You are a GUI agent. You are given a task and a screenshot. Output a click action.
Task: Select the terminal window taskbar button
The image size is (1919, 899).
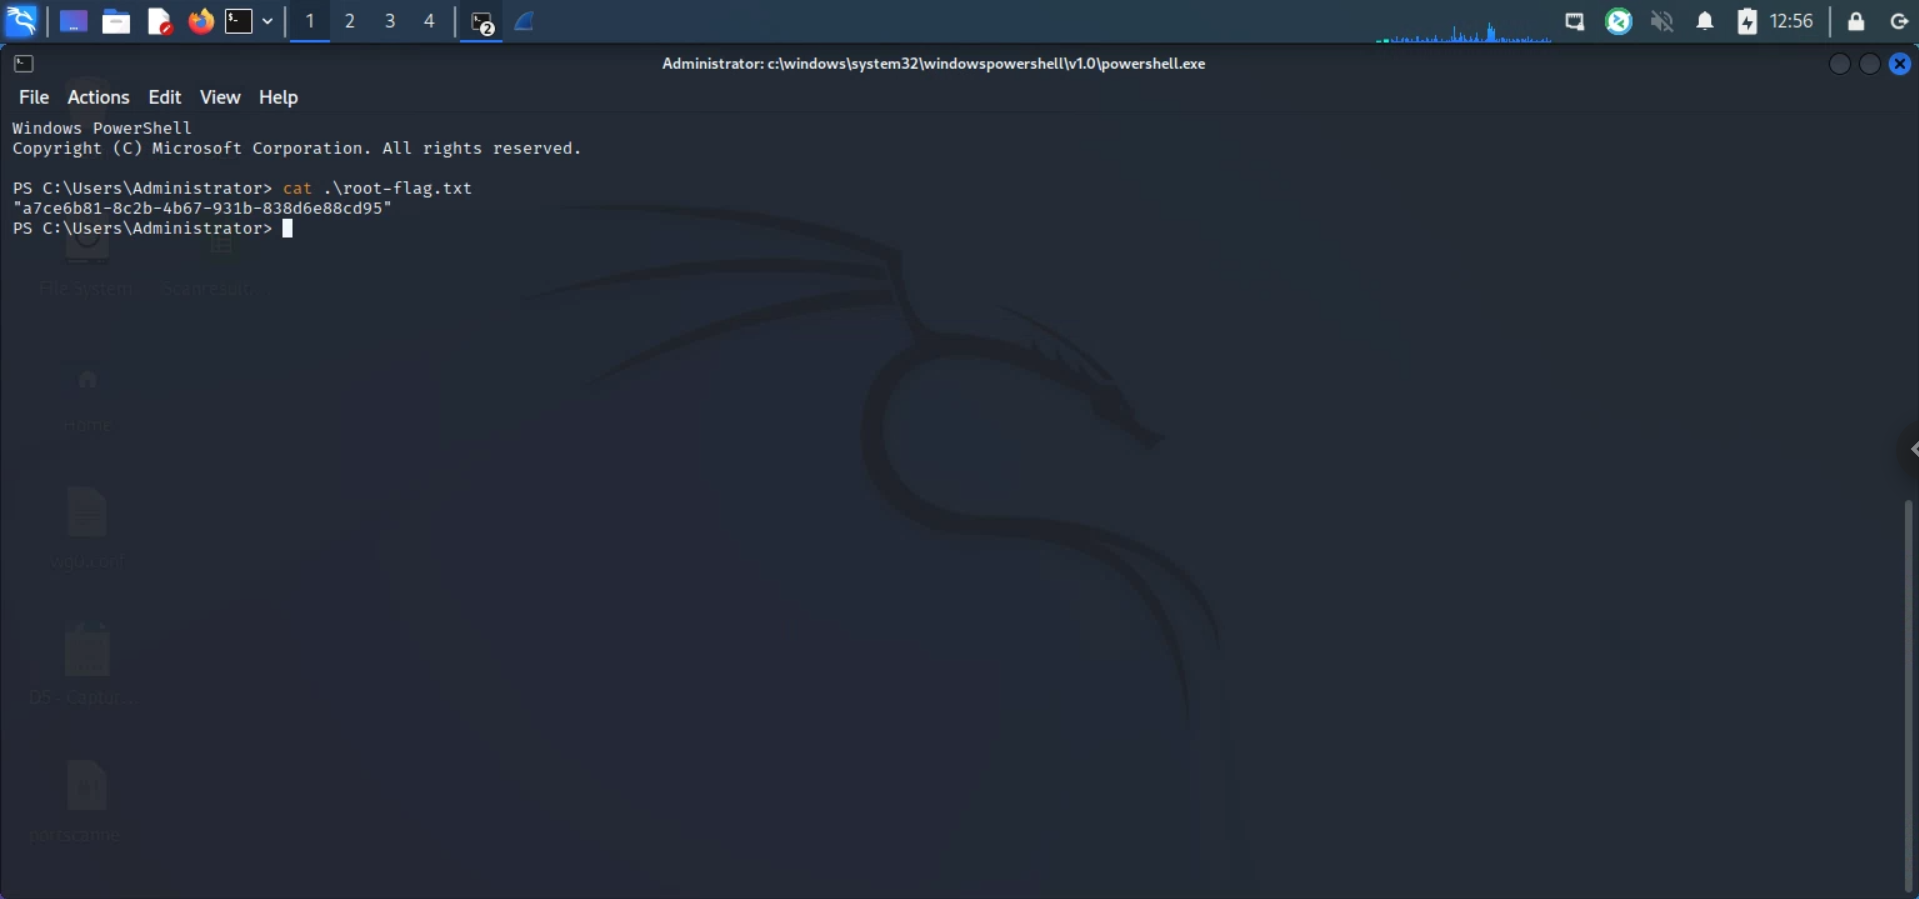[x=482, y=22]
